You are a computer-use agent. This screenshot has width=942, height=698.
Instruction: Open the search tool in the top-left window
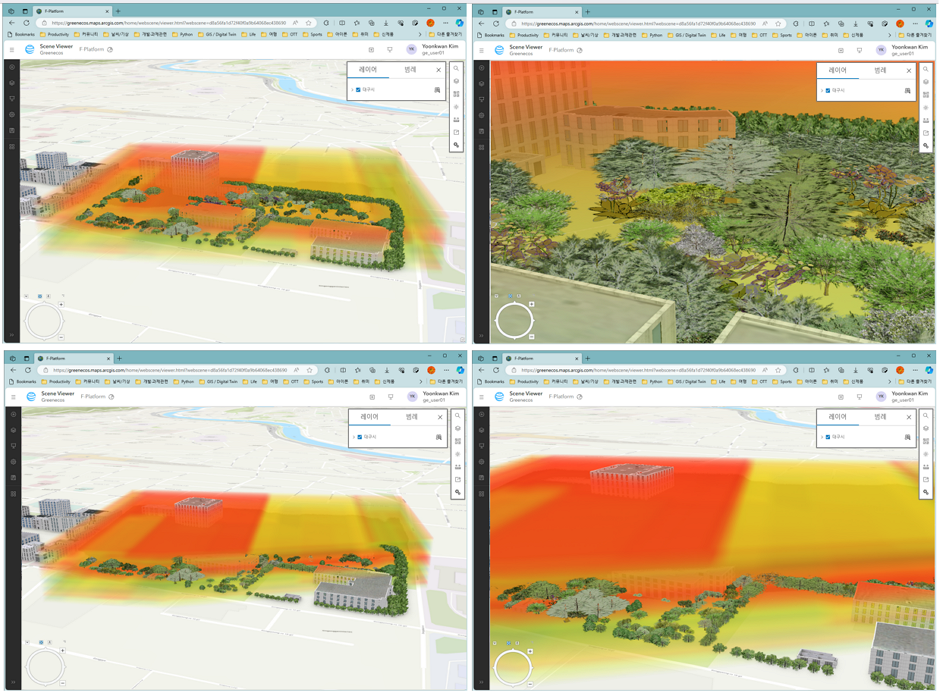tap(457, 68)
